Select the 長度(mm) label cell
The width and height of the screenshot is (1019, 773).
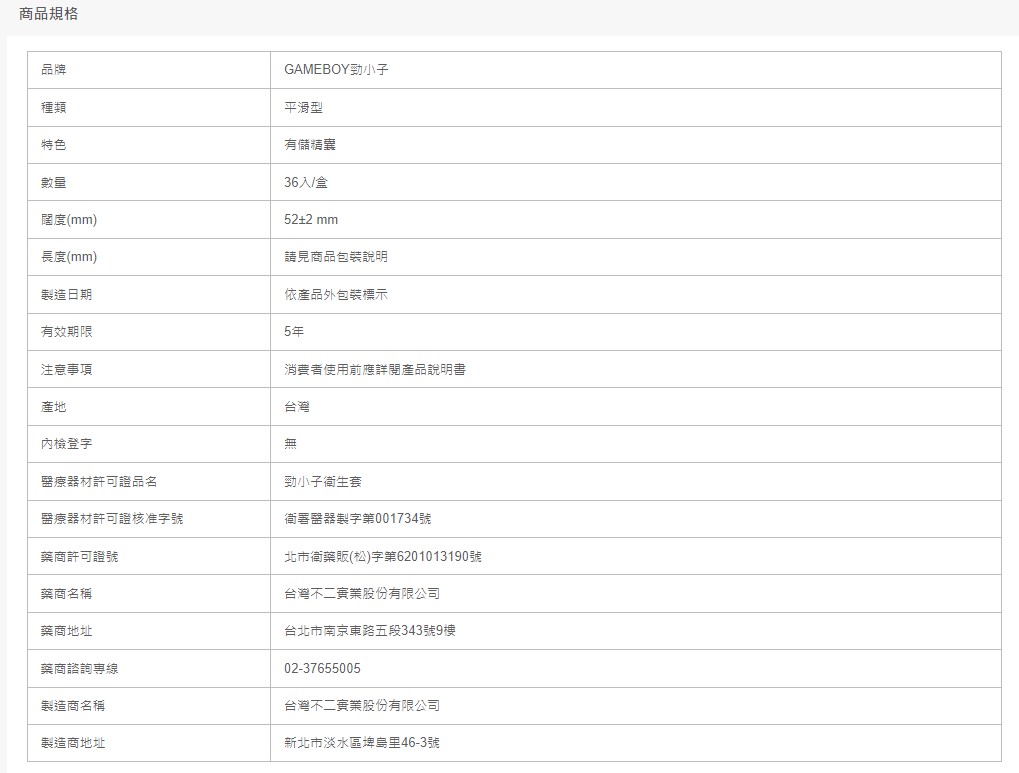click(x=149, y=257)
